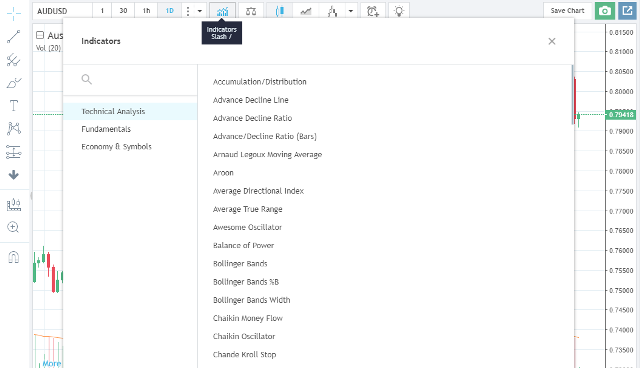Take a snapshot with the camera icon
Screen dimensions: 640x368
point(604,11)
